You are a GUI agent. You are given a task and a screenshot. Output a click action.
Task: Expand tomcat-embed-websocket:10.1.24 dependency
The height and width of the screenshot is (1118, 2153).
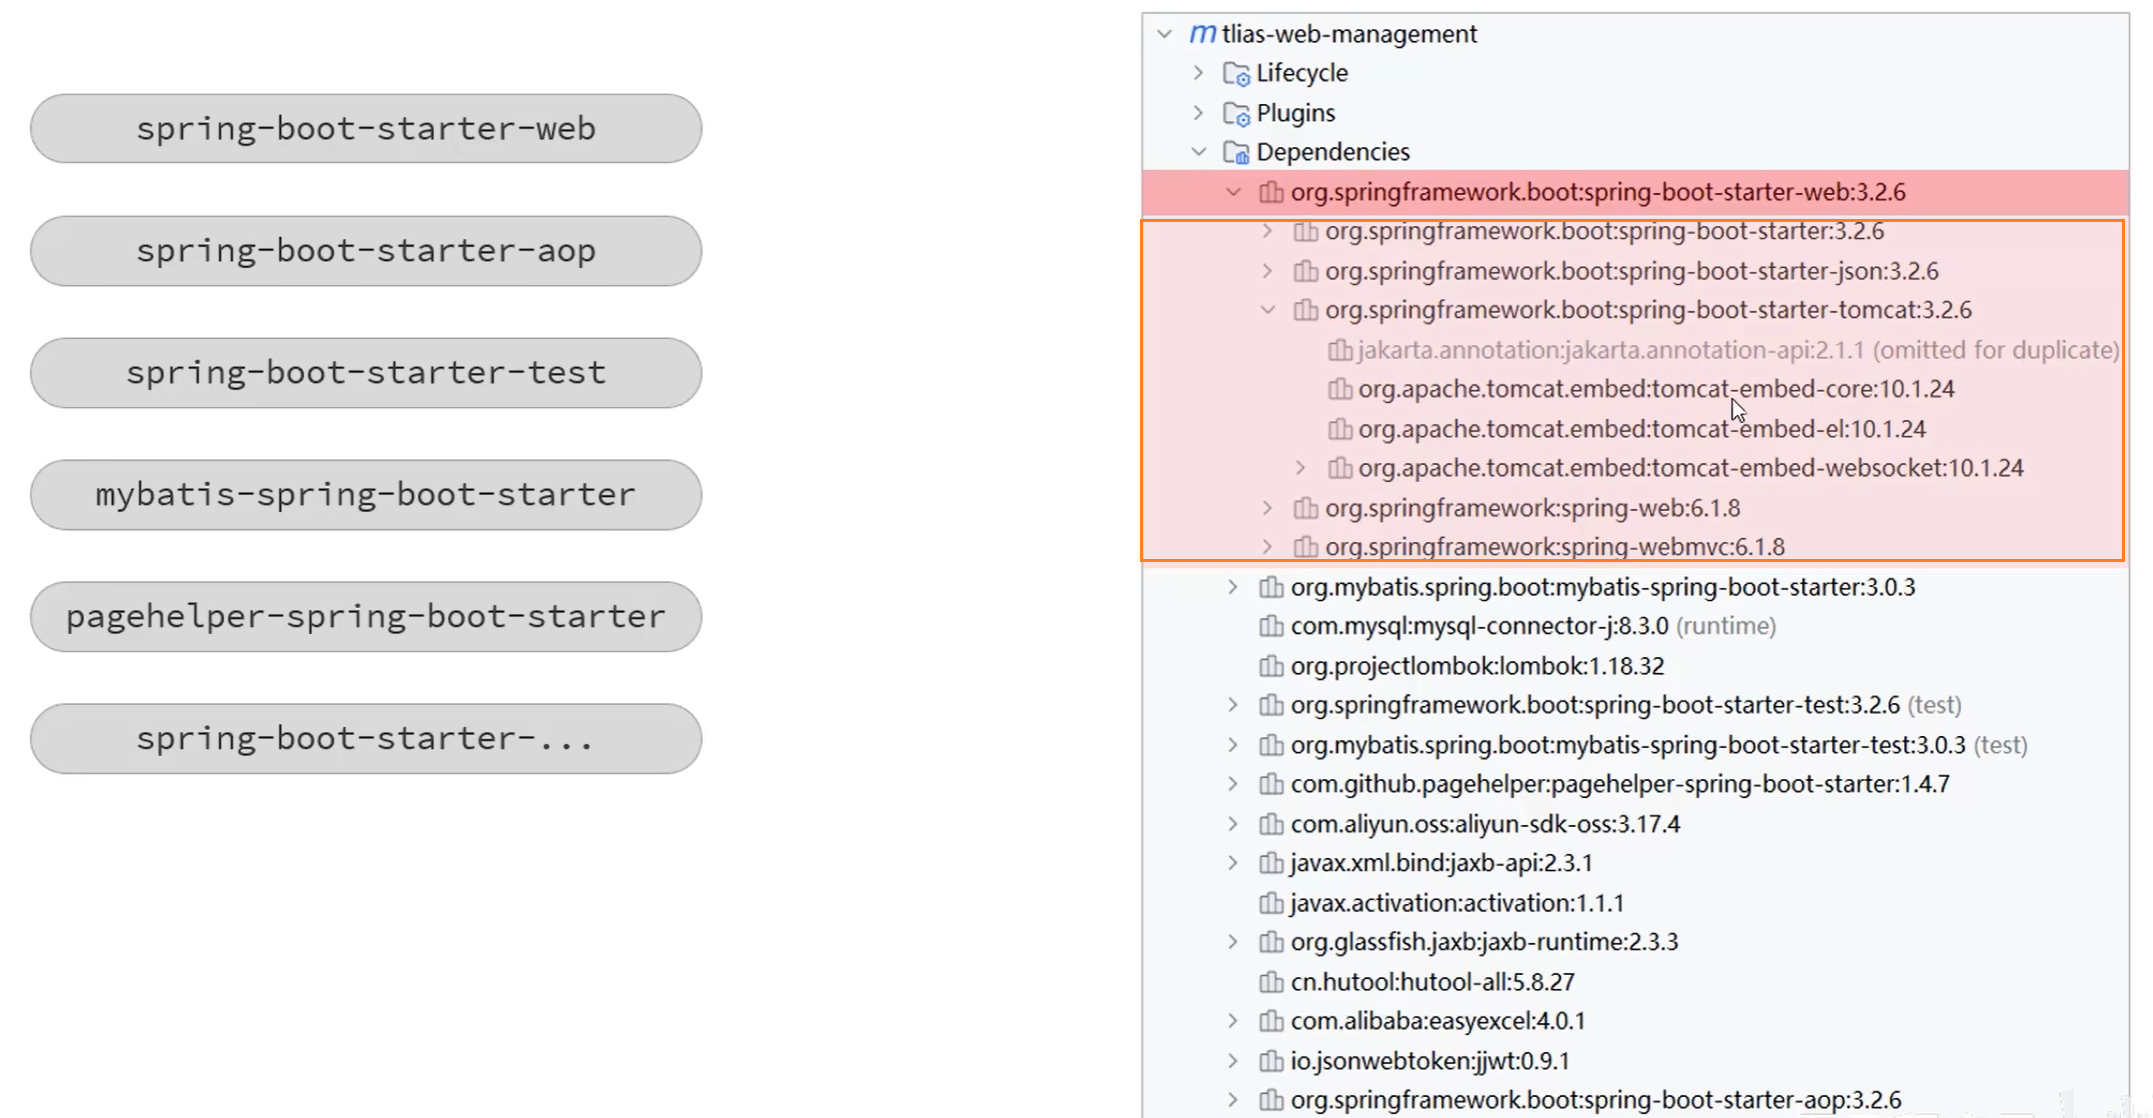[1300, 468]
